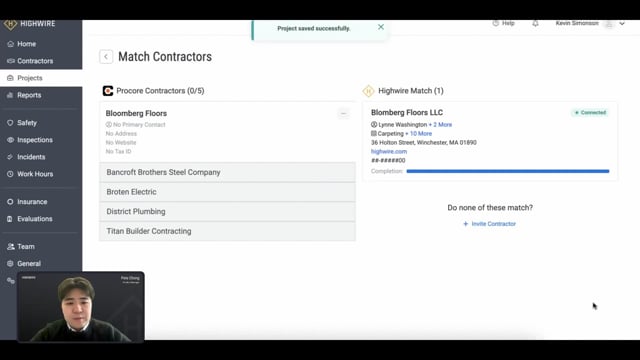Expand the Kevin Simonson user menu chevron
The width and height of the screenshot is (640, 360).
pos(622,24)
